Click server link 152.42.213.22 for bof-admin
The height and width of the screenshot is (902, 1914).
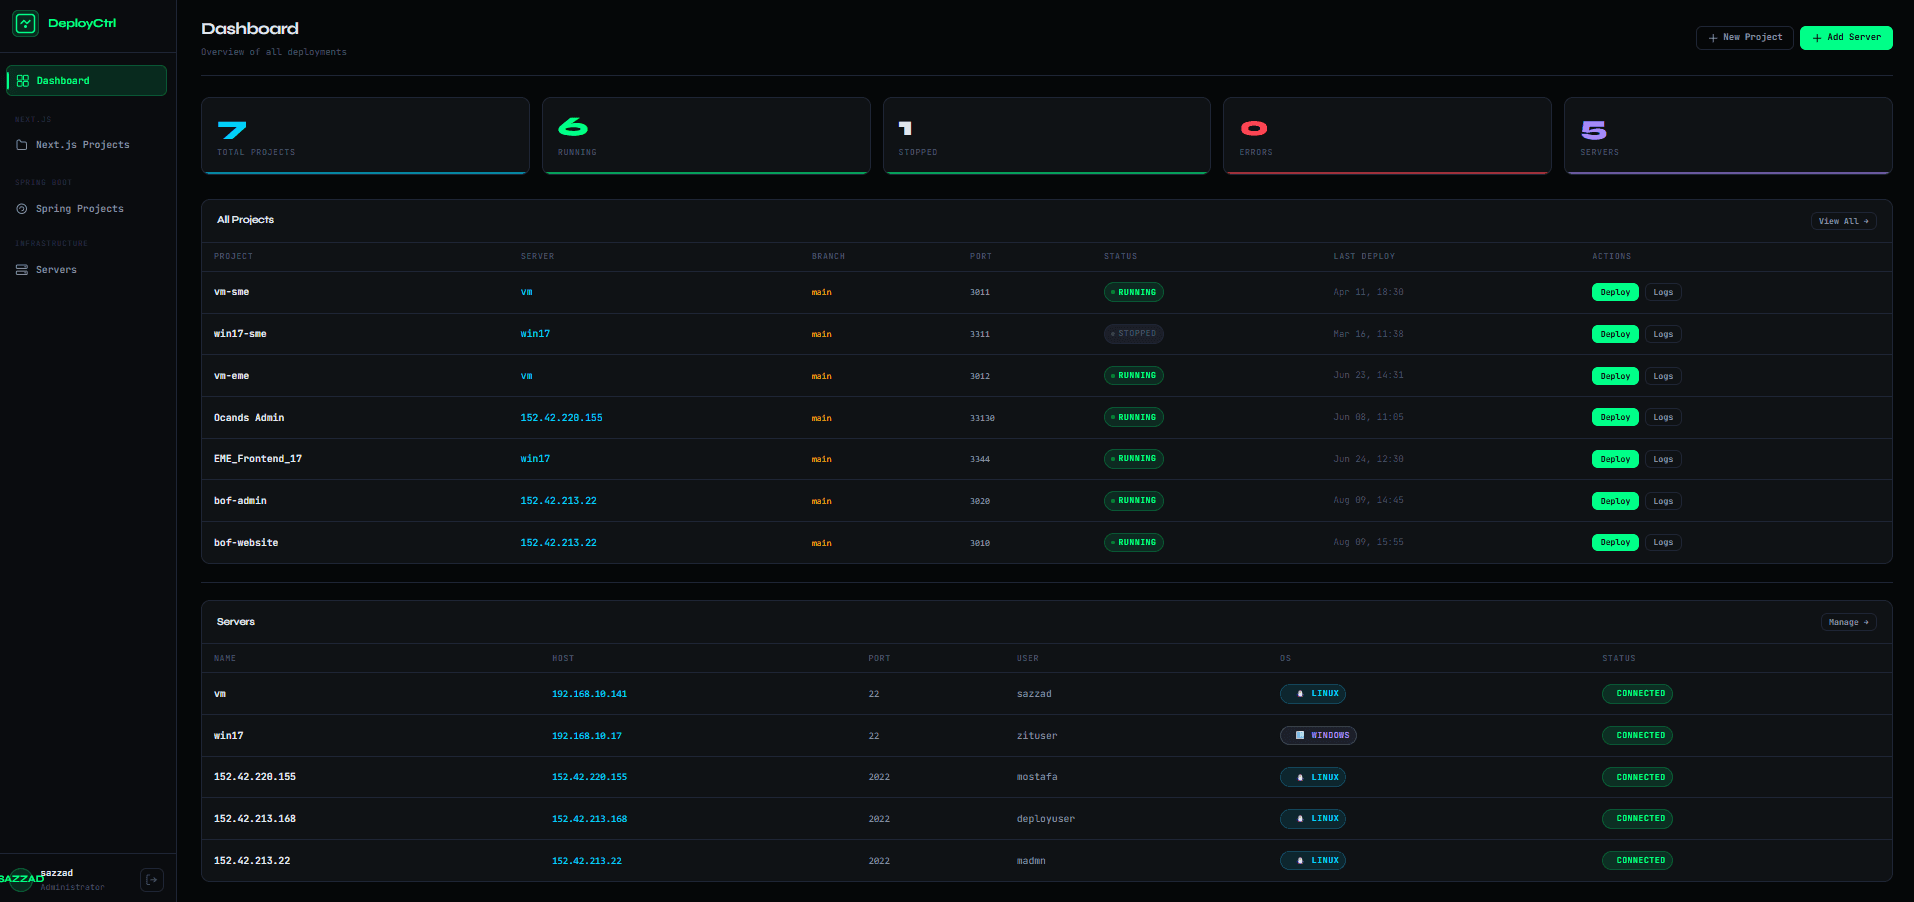(x=558, y=501)
